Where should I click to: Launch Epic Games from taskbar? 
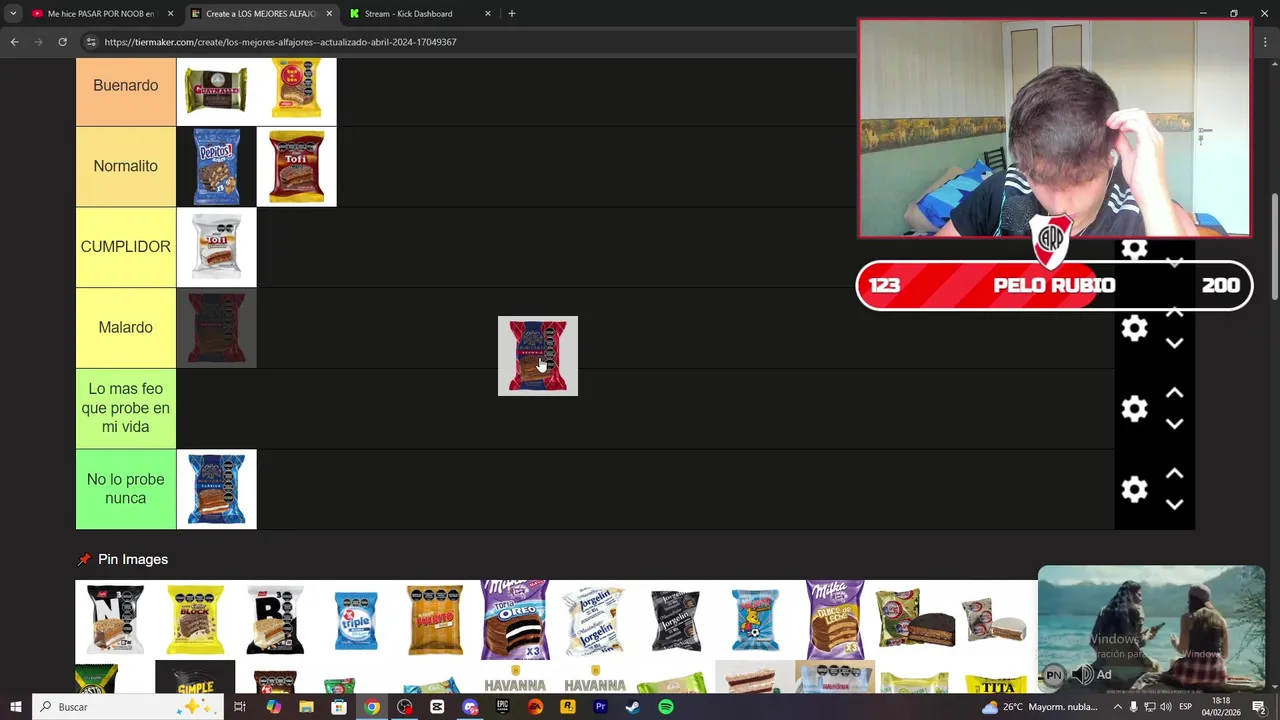pos(502,707)
